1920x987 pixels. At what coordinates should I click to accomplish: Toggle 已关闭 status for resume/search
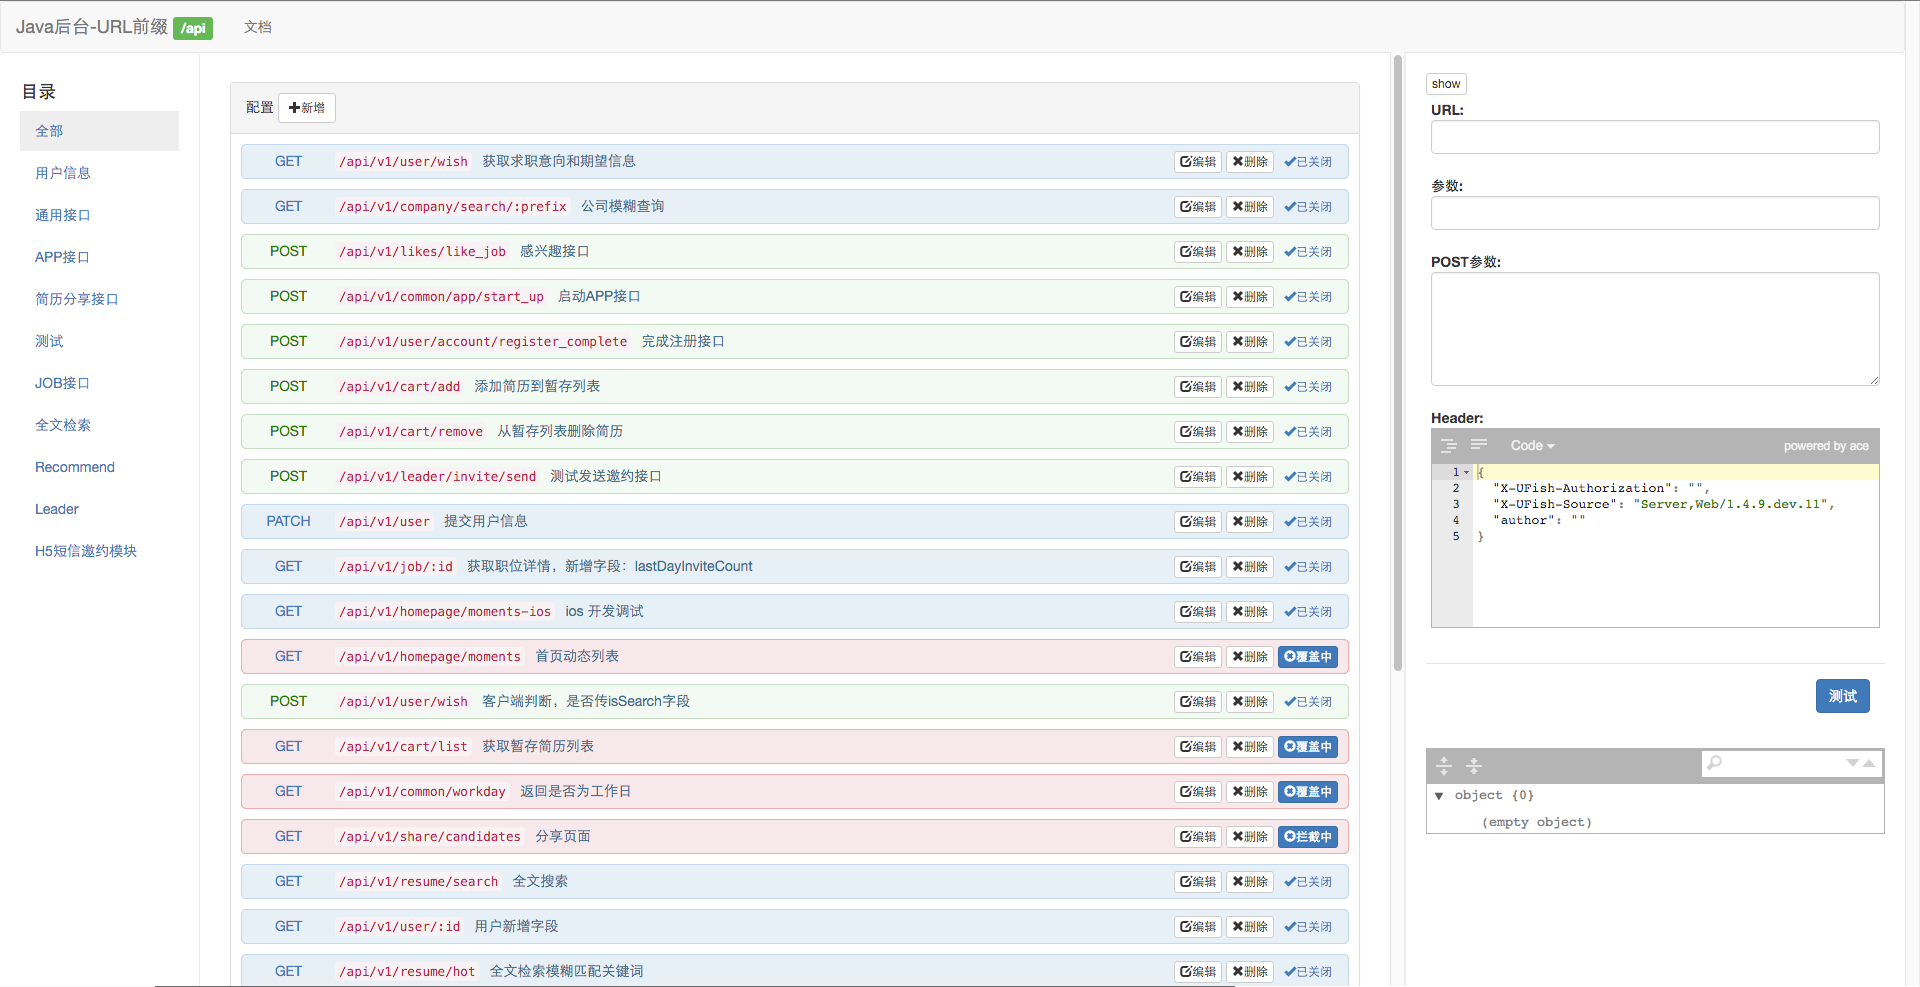point(1308,882)
